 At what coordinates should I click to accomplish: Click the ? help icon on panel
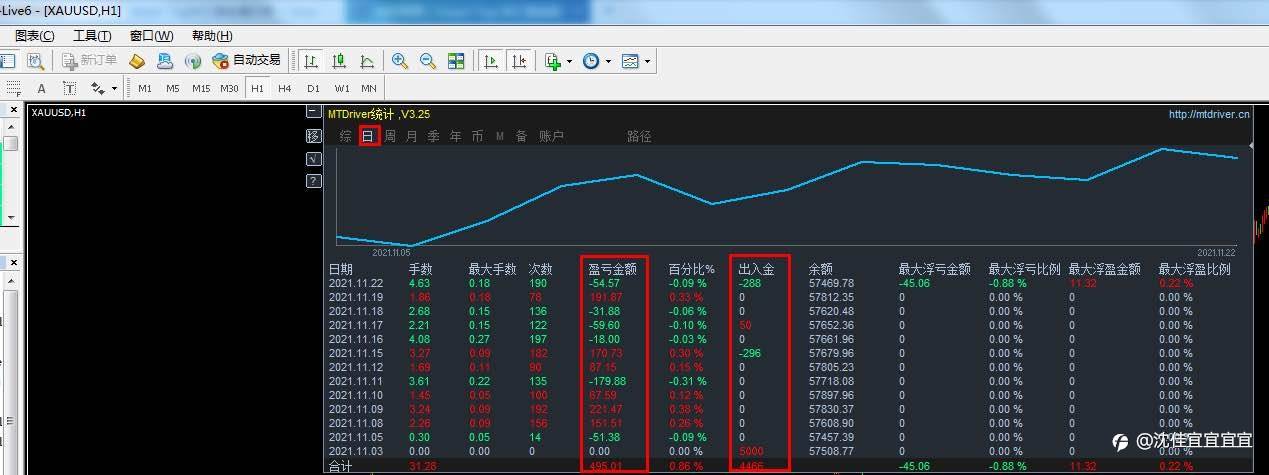click(x=314, y=181)
